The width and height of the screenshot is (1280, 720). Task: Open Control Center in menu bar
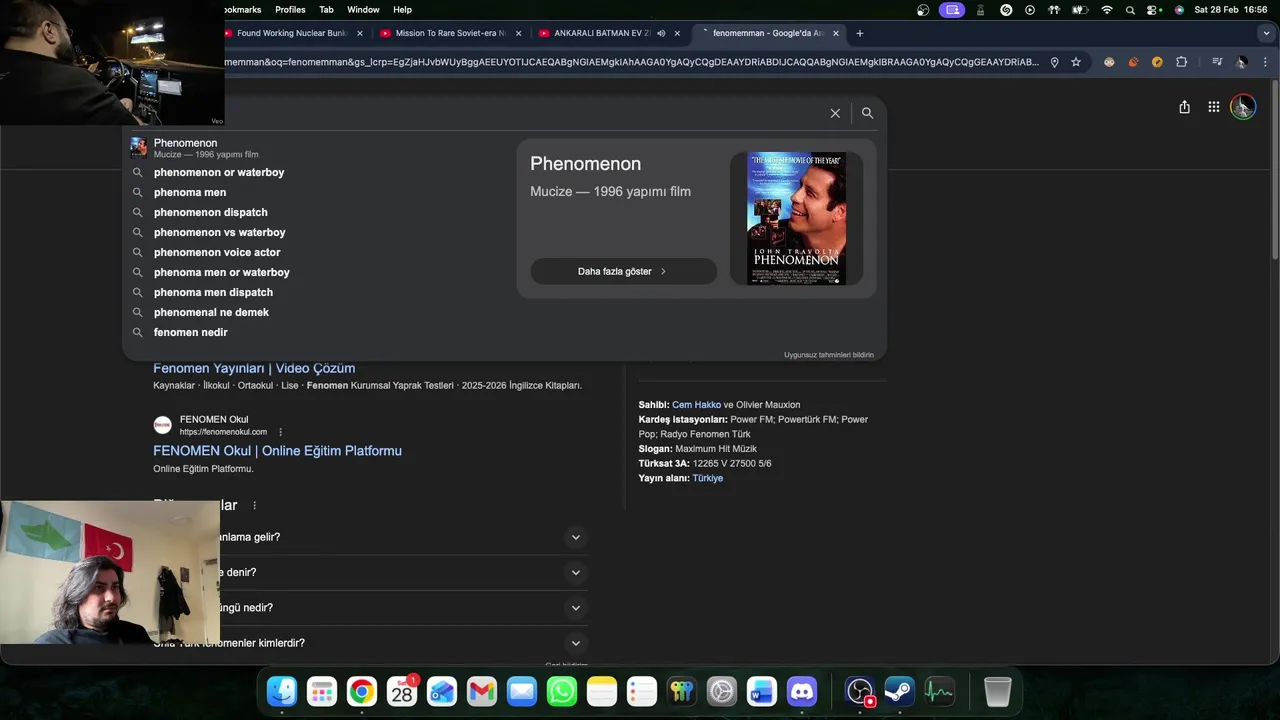click(x=1154, y=10)
